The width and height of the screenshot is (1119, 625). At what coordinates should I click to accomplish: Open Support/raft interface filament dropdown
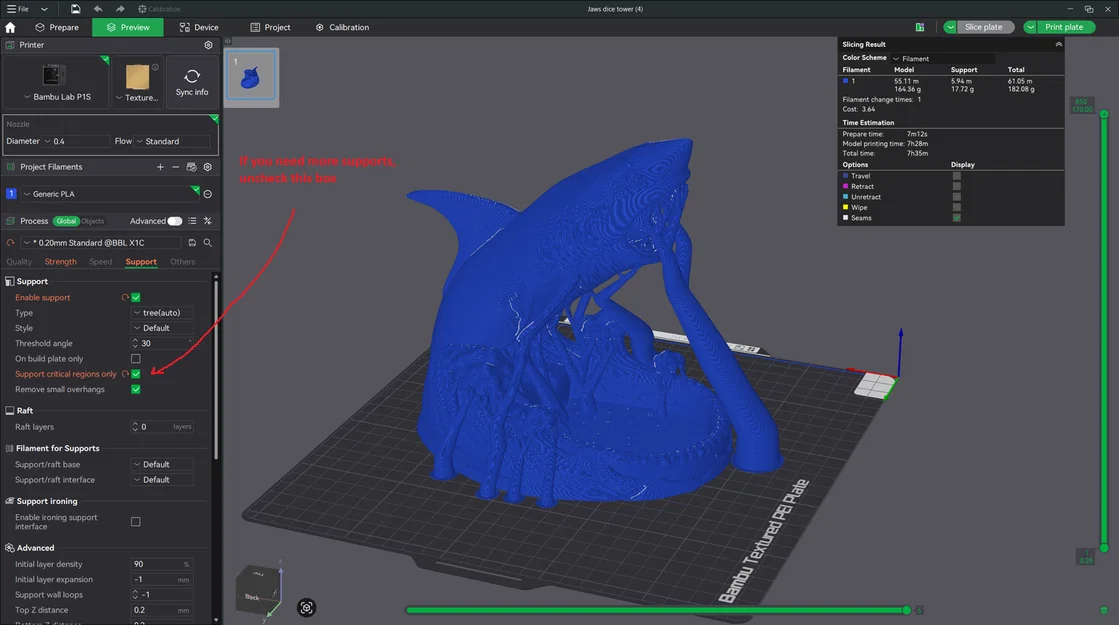click(162, 480)
